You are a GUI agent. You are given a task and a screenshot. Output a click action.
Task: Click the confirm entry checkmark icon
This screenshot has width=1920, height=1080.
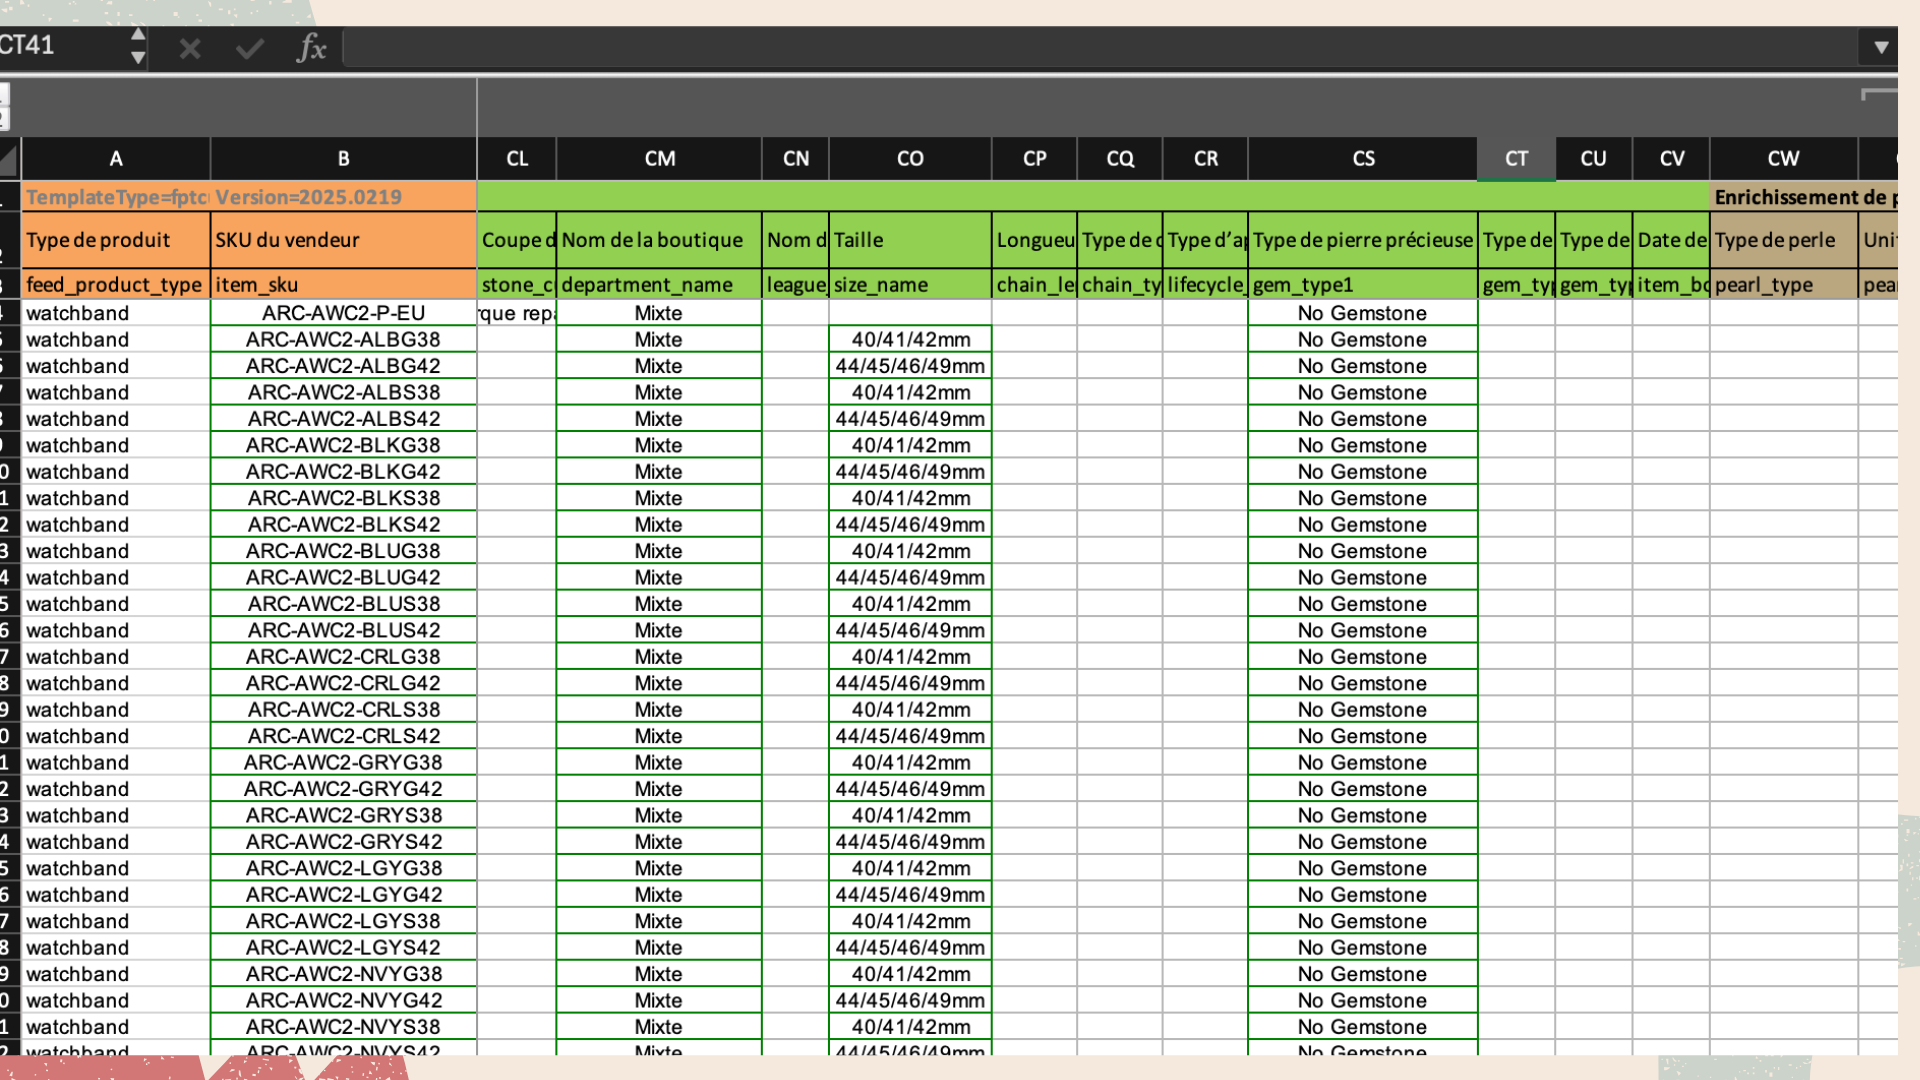(x=250, y=48)
